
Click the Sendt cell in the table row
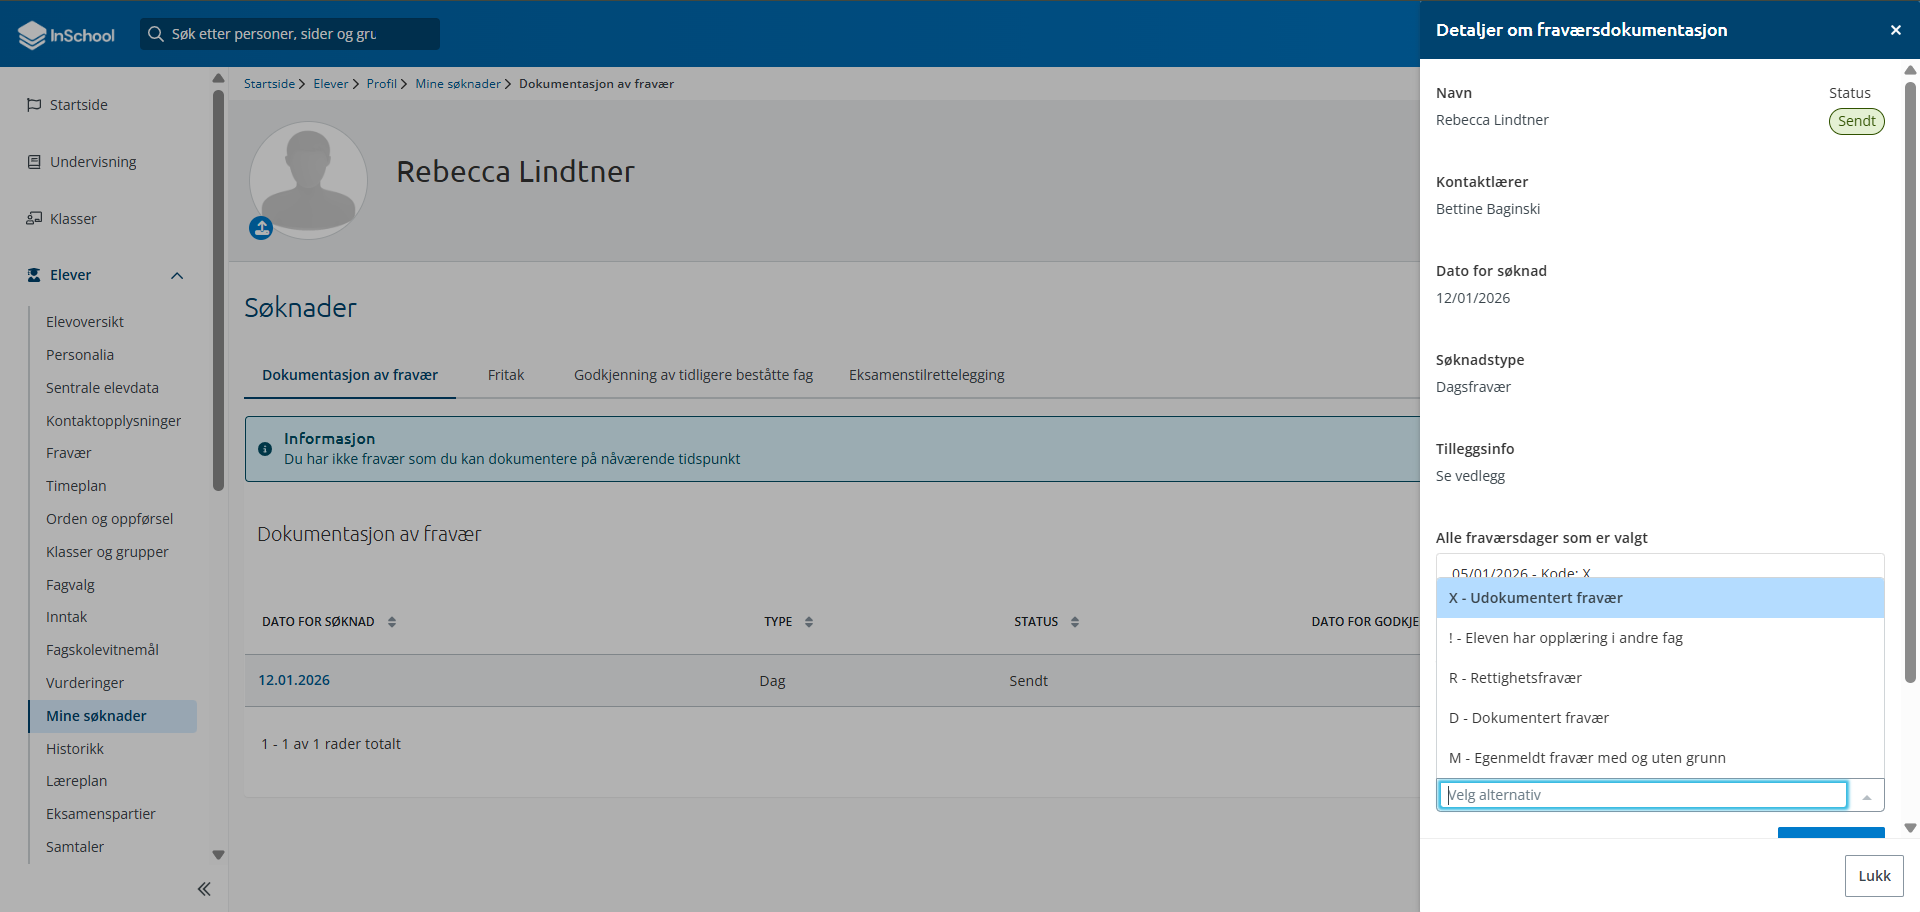point(1028,681)
